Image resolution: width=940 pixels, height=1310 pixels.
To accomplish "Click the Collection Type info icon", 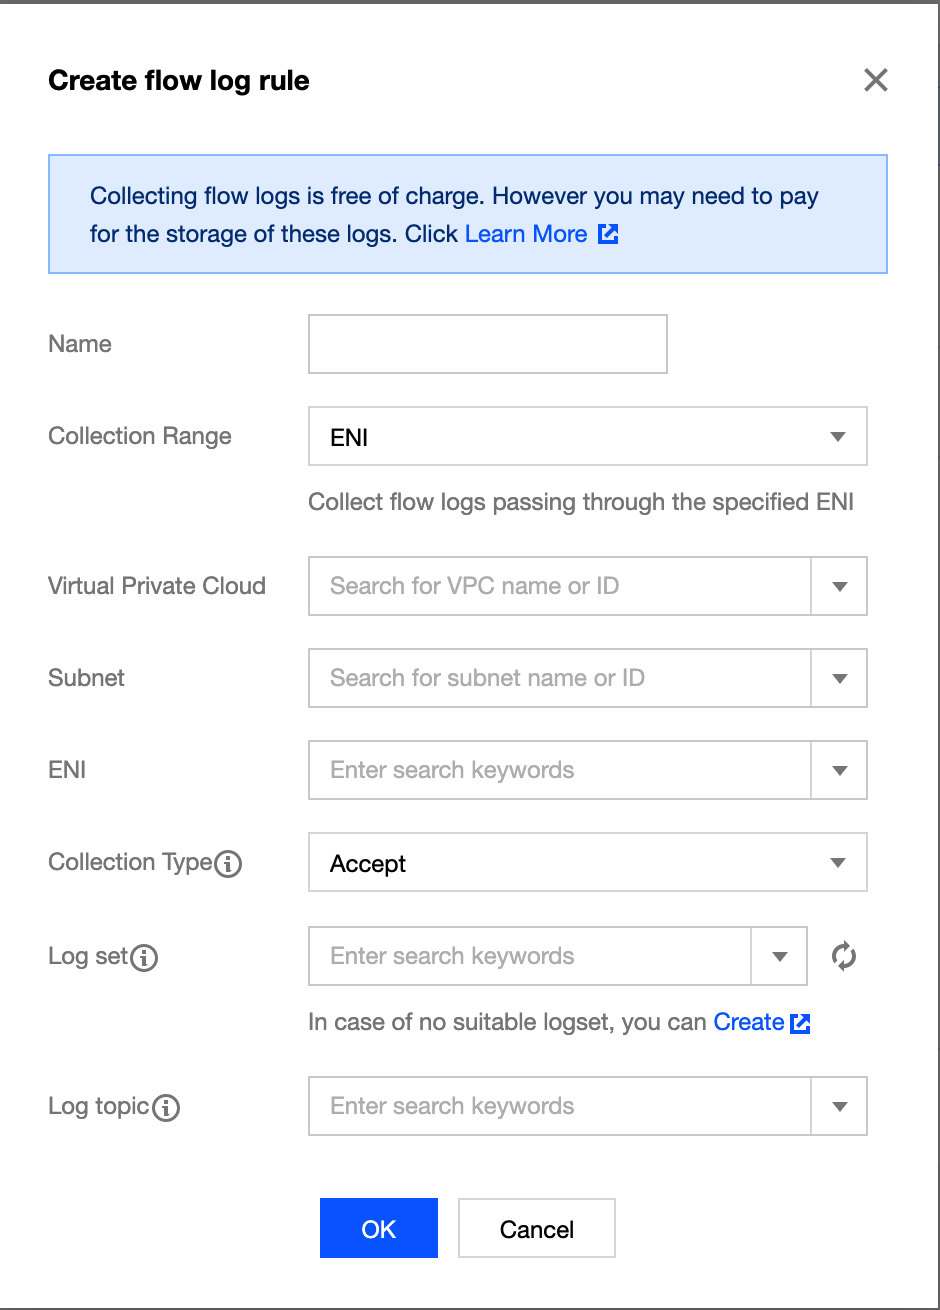I will pos(229,863).
